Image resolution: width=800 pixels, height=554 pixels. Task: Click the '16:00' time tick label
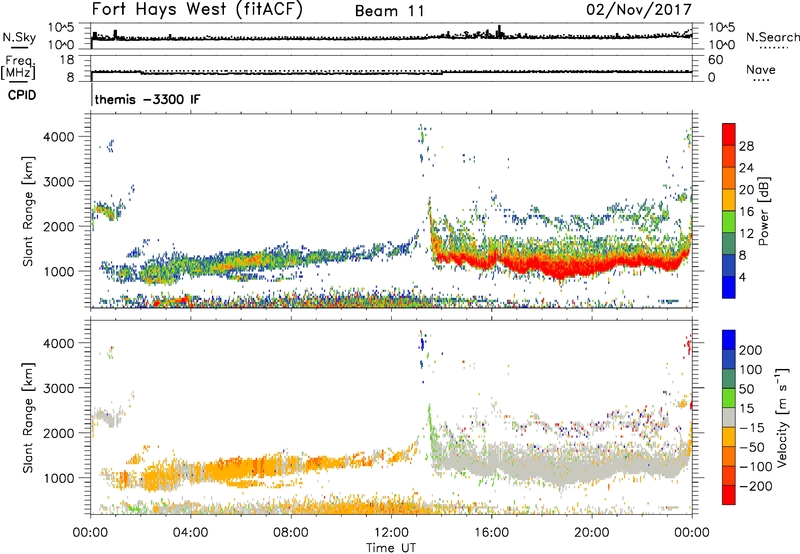491,533
